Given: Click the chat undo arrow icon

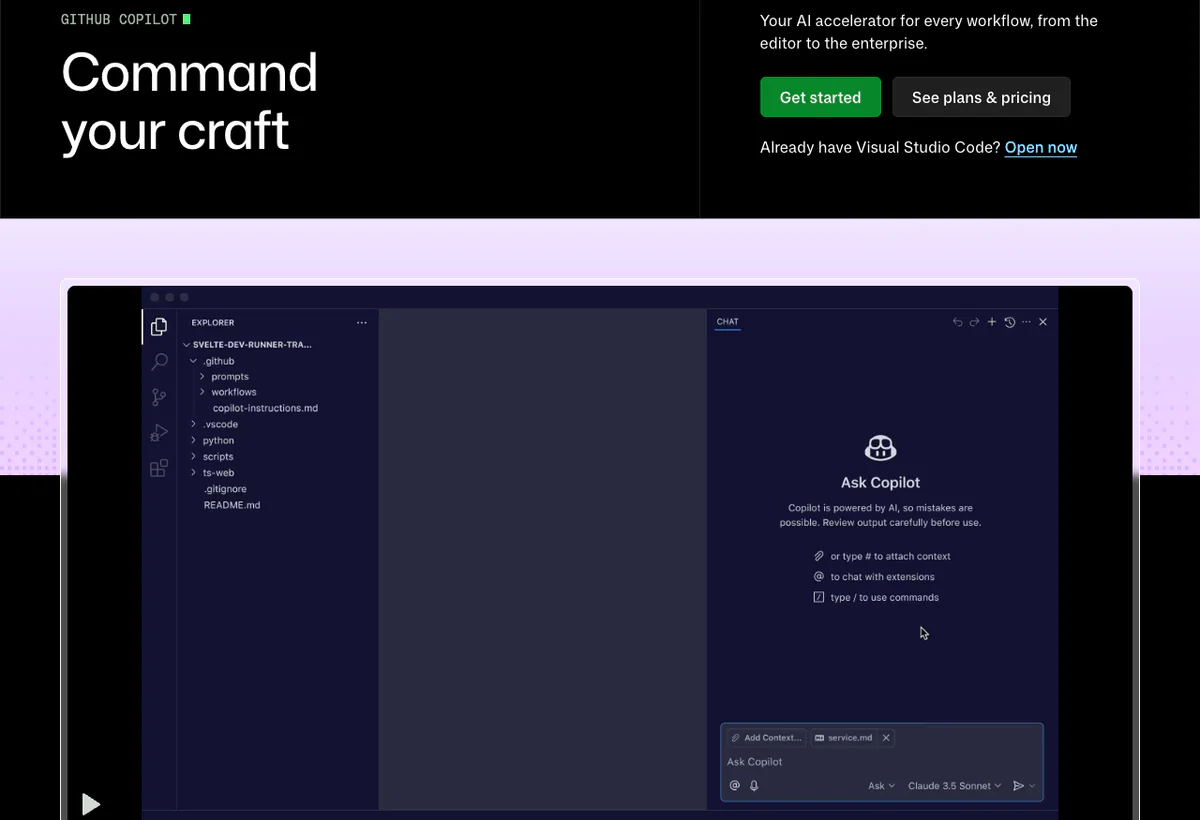Looking at the screenshot, I should tap(957, 322).
